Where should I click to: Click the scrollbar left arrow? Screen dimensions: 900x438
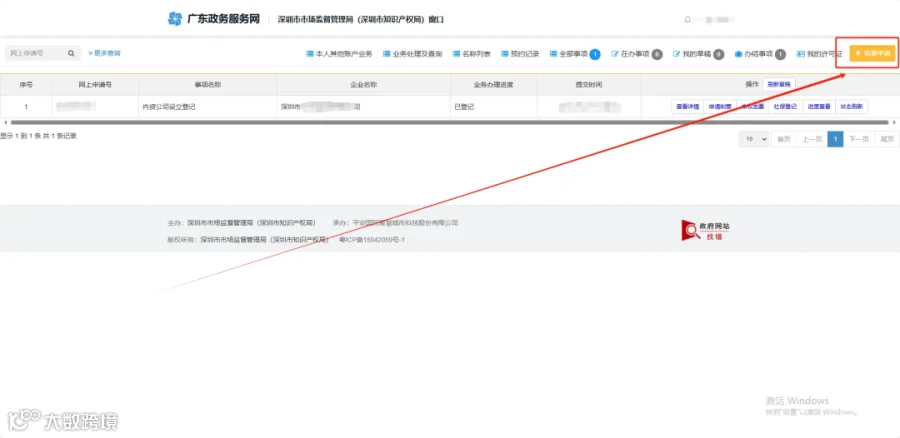(x=5, y=122)
